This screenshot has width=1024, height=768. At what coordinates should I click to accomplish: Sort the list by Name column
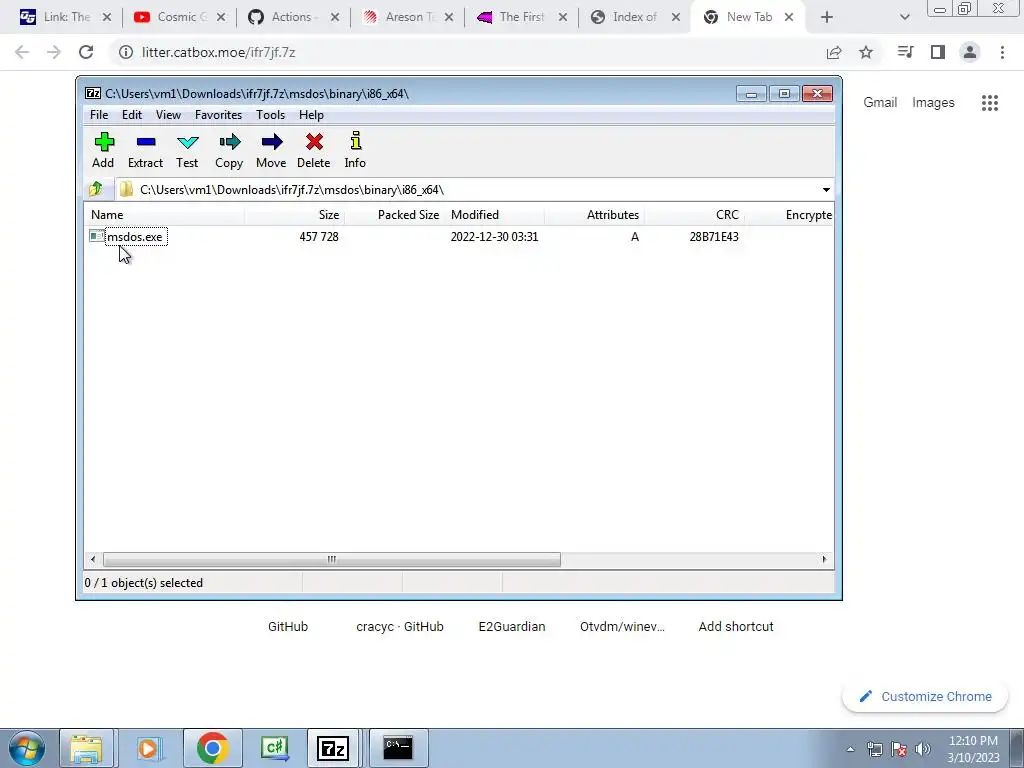coord(165,215)
